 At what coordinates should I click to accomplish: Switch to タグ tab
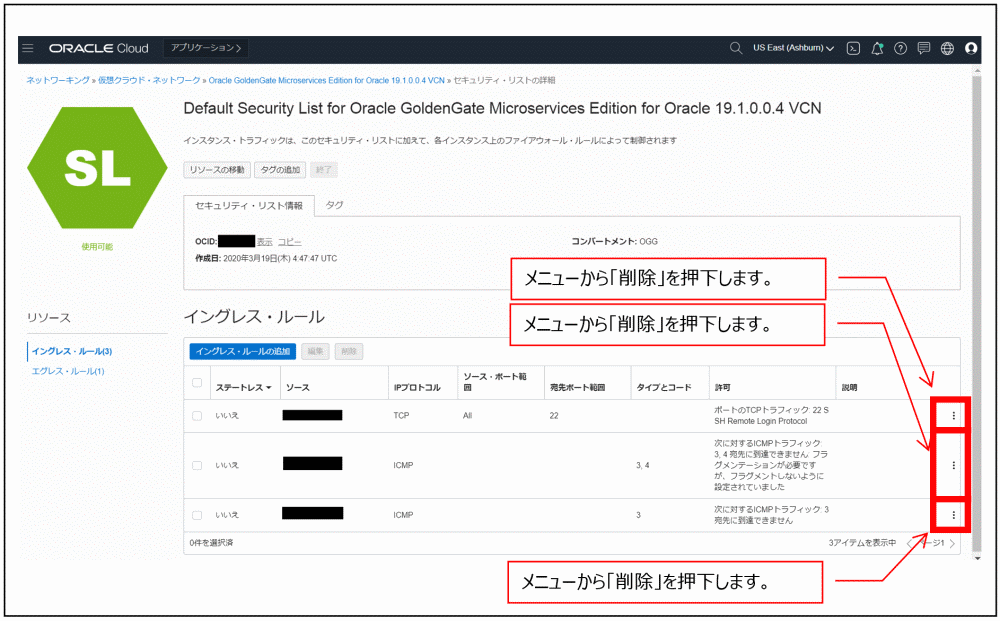click(x=334, y=205)
